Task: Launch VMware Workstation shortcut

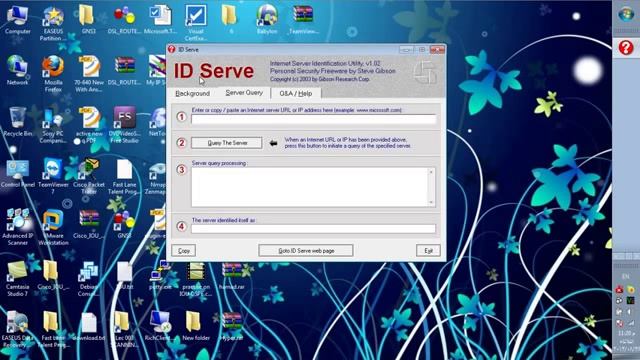Action: [53, 227]
